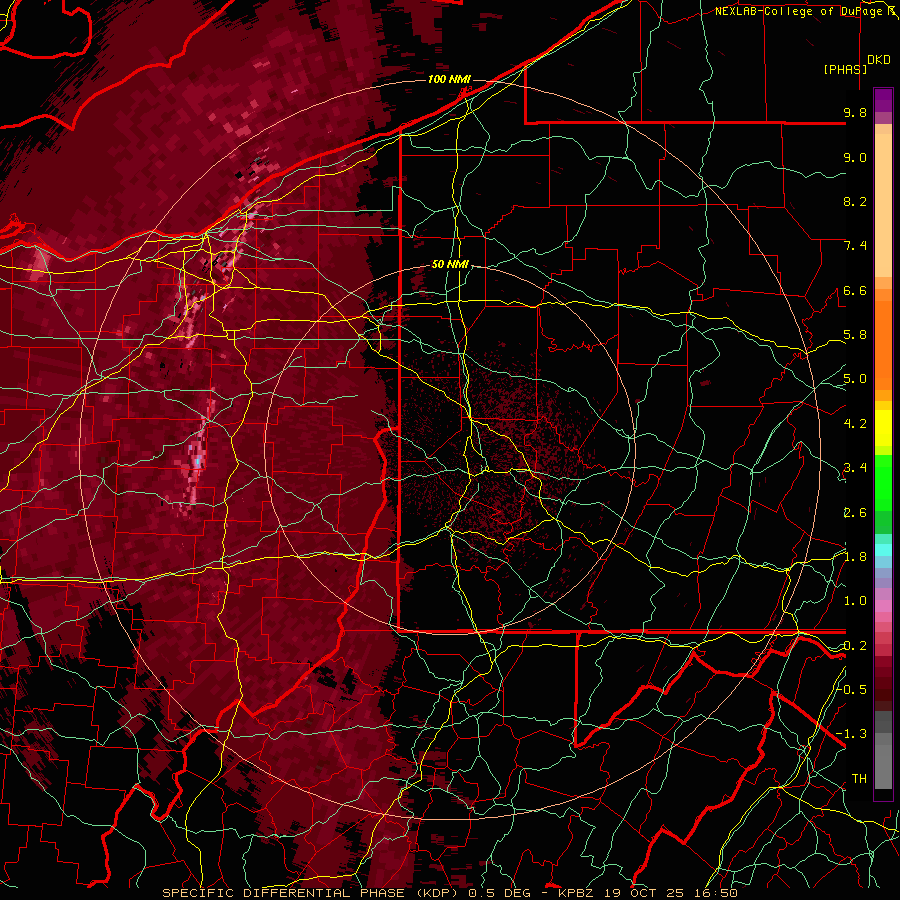This screenshot has height=900, width=900.
Task: Click the 100 NMI range ring label
Action: coord(449,79)
